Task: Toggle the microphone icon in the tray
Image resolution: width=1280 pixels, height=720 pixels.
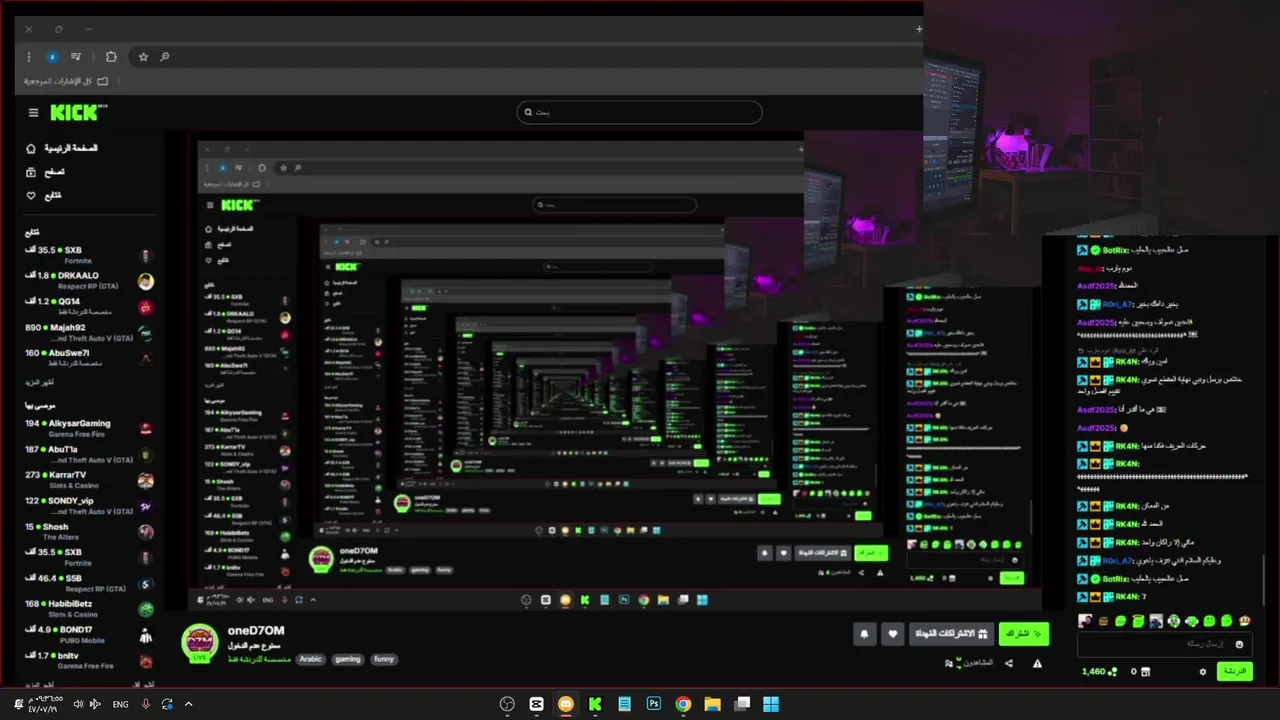Action: tap(146, 704)
